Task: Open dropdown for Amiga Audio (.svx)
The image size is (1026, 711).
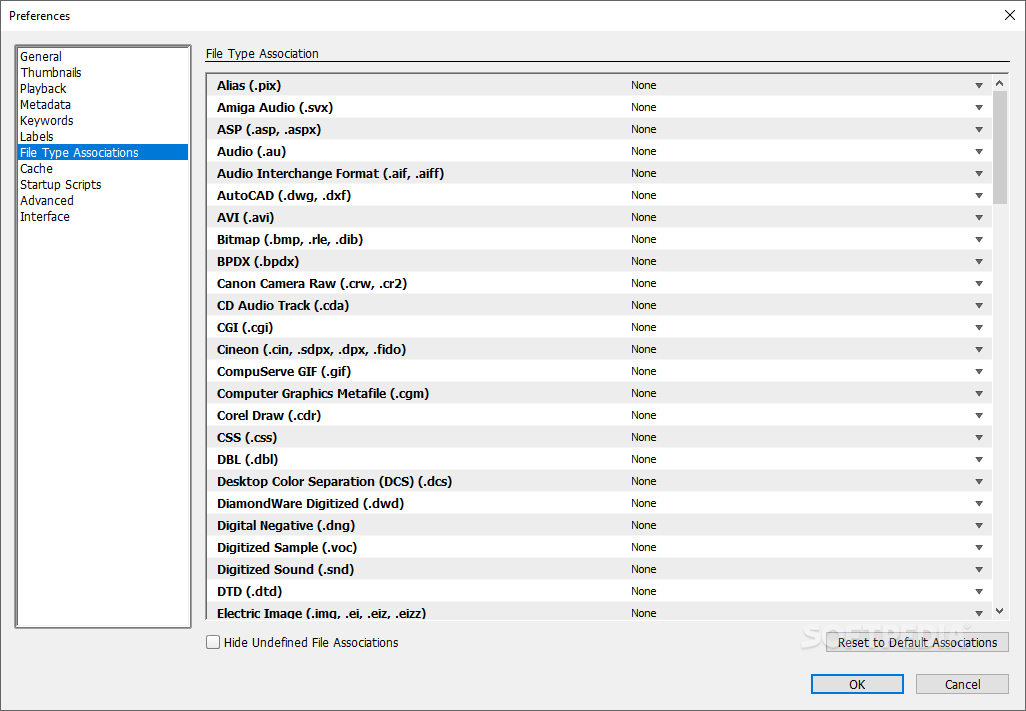Action: point(979,107)
